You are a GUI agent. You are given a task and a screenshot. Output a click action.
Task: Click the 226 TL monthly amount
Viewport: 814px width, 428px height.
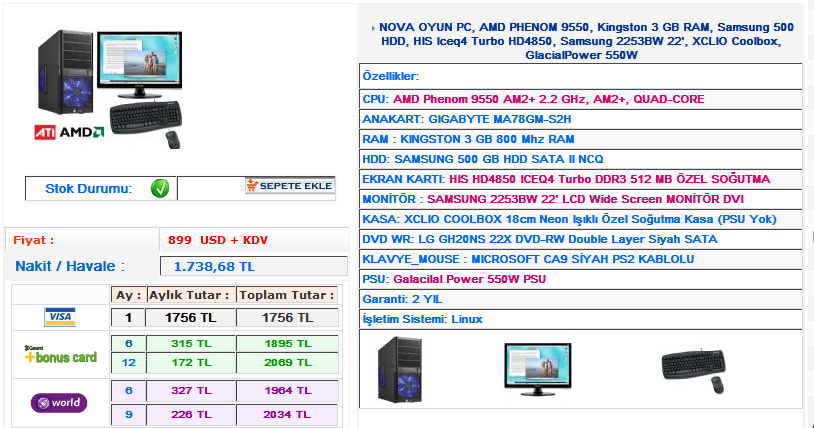[191, 414]
